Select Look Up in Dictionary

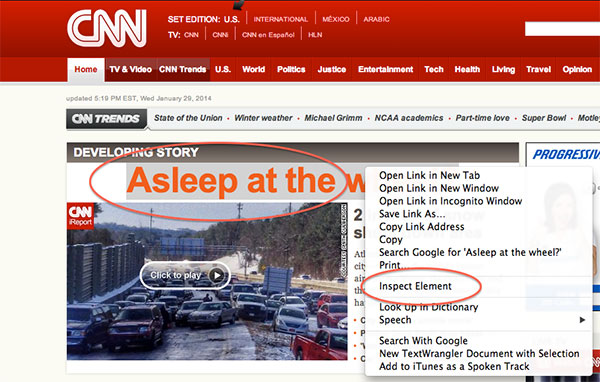pyautogui.click(x=429, y=307)
